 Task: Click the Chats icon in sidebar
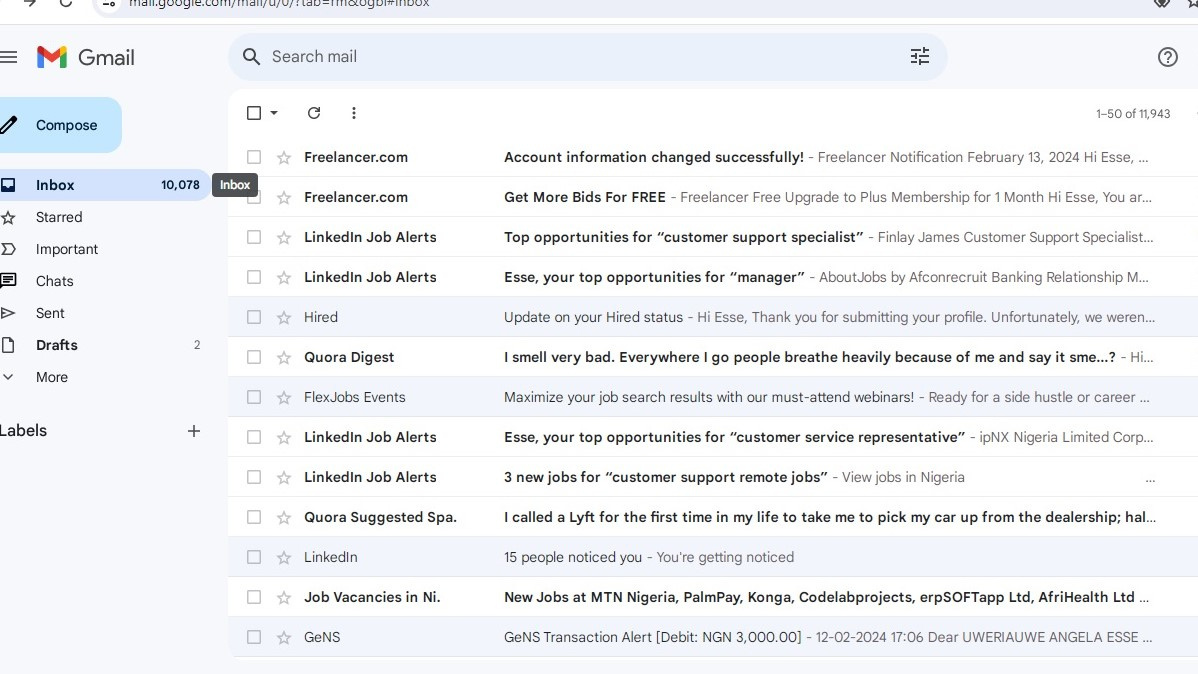coord(8,280)
